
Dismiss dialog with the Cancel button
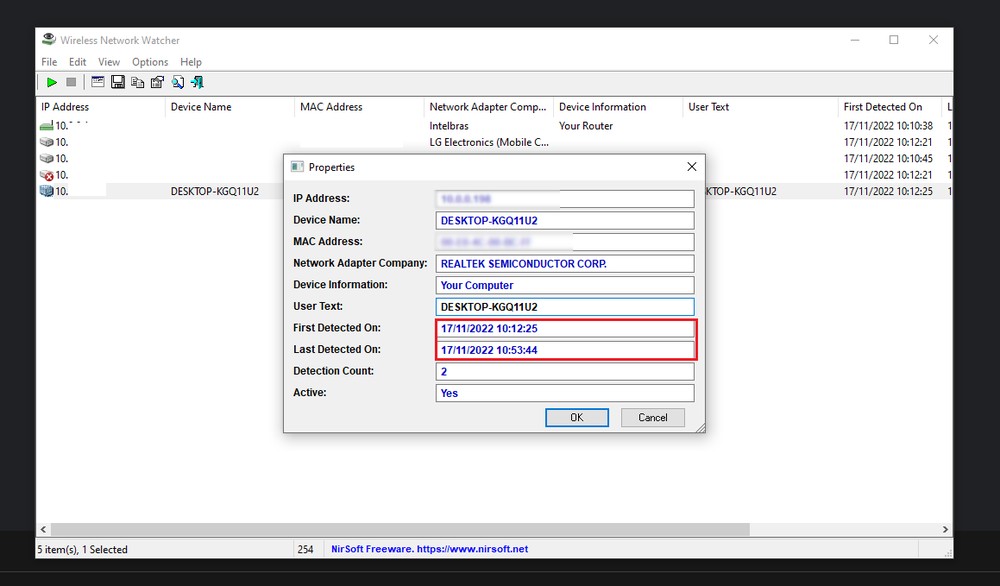pyautogui.click(x=652, y=417)
